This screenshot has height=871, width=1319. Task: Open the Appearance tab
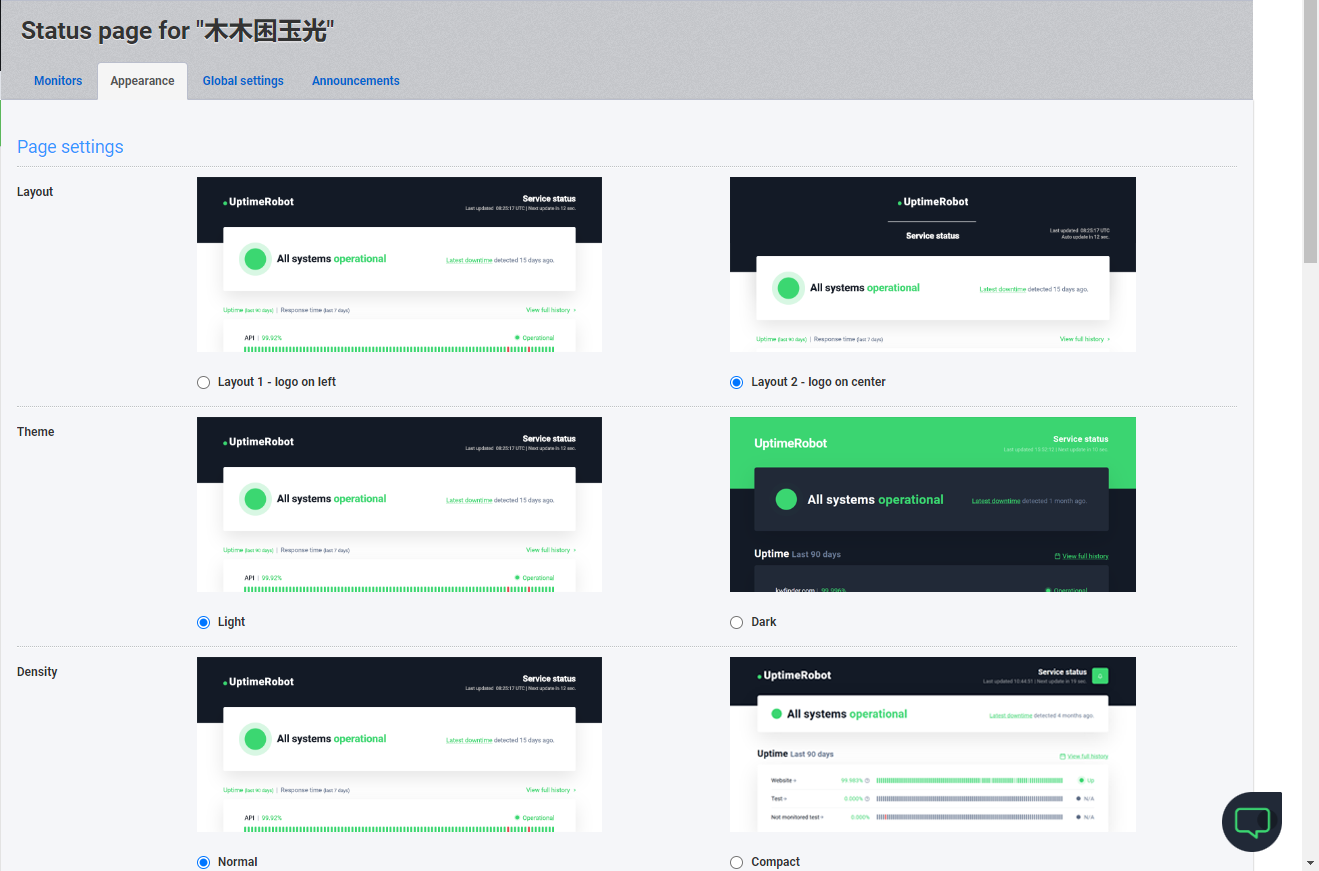(x=142, y=81)
